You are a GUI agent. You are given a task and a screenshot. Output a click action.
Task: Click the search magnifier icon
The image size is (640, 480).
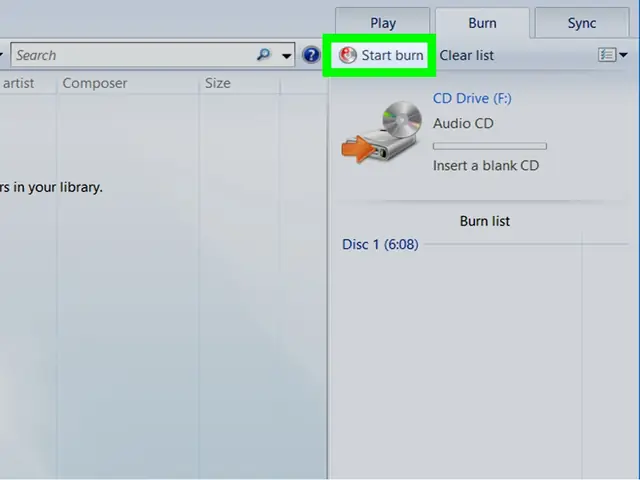(x=264, y=54)
